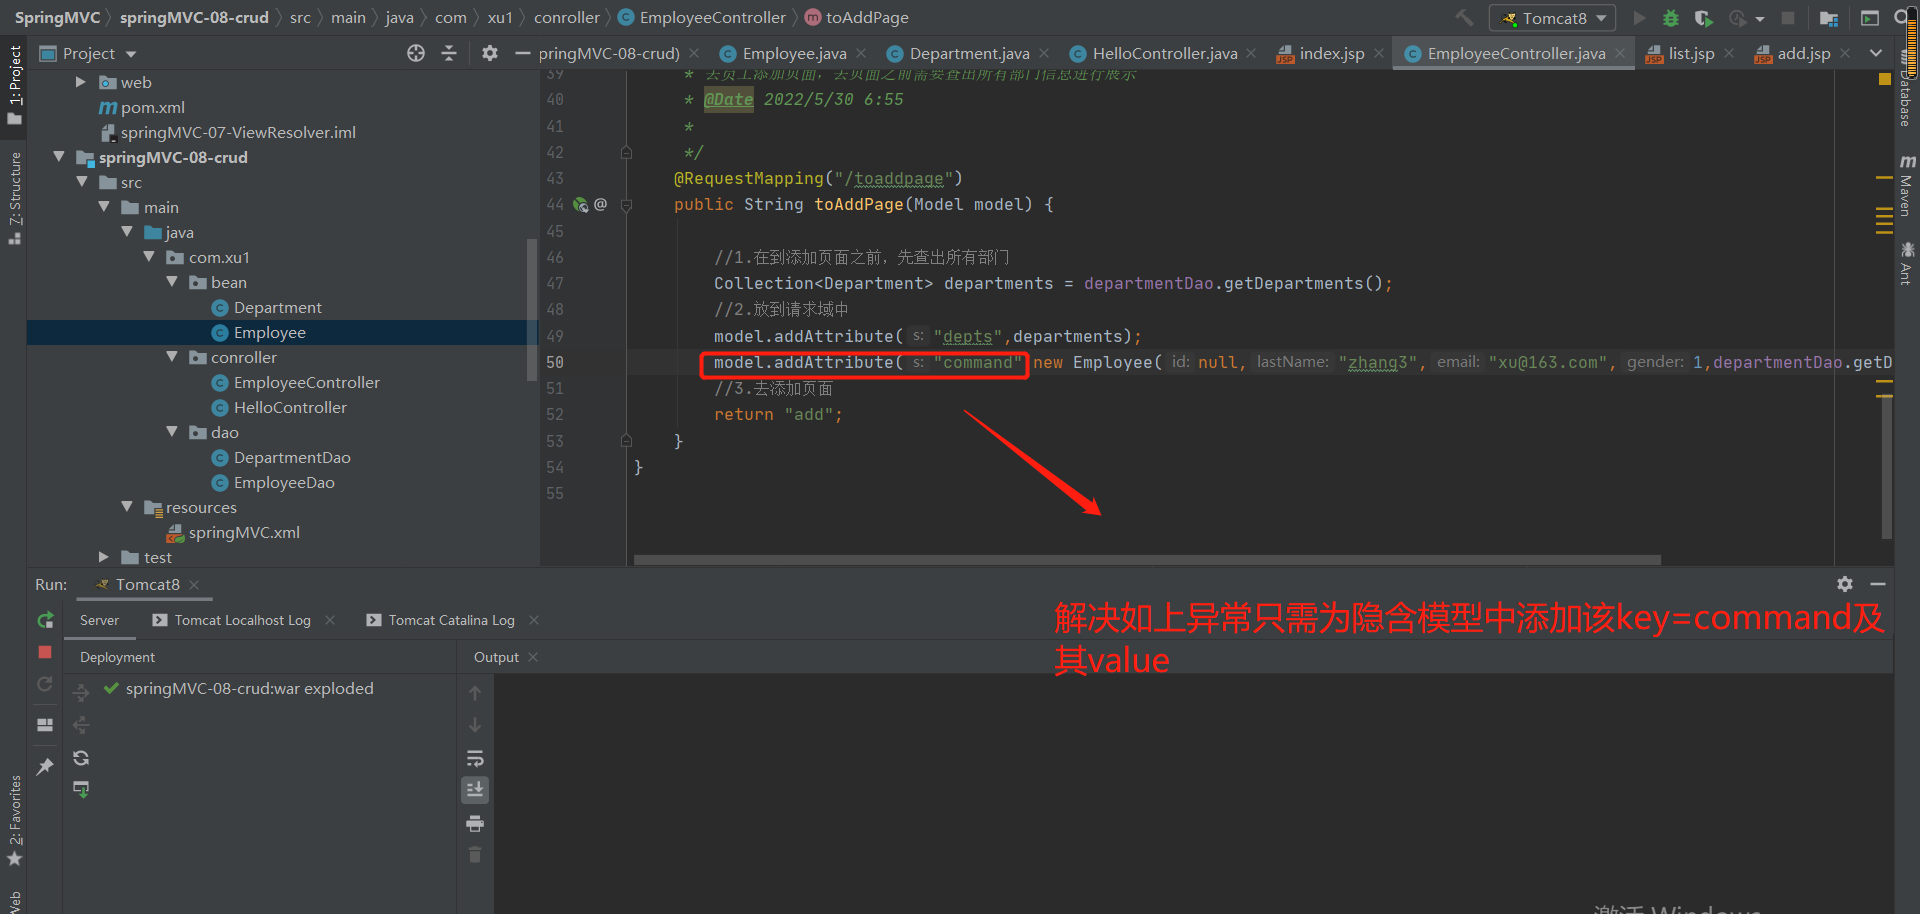The image size is (1920, 914).
Task: Print the console output
Action: (x=475, y=823)
